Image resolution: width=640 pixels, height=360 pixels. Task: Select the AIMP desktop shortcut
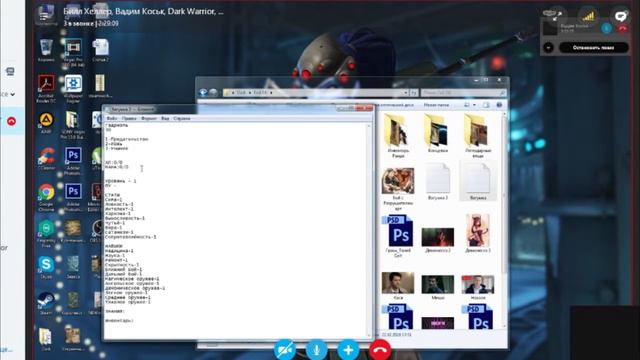[x=46, y=123]
